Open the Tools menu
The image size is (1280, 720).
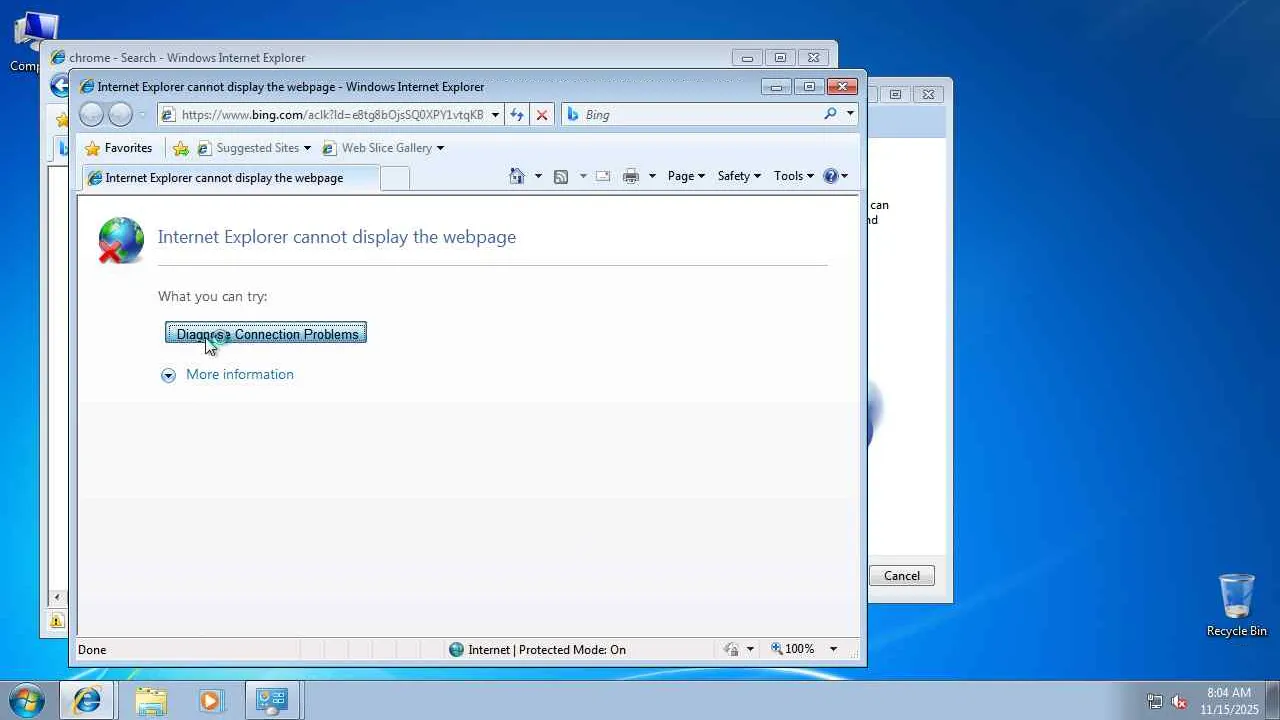coord(793,176)
